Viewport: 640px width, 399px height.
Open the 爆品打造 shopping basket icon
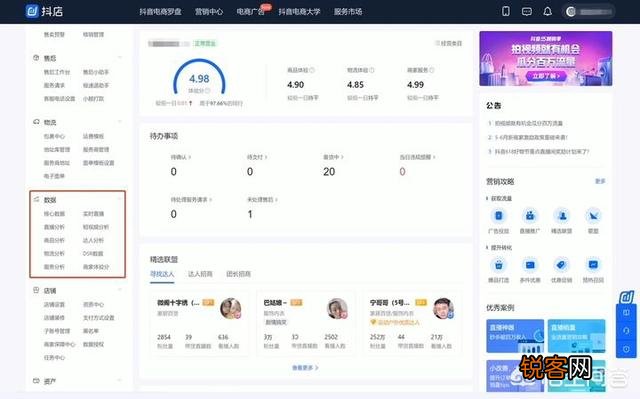[498, 265]
